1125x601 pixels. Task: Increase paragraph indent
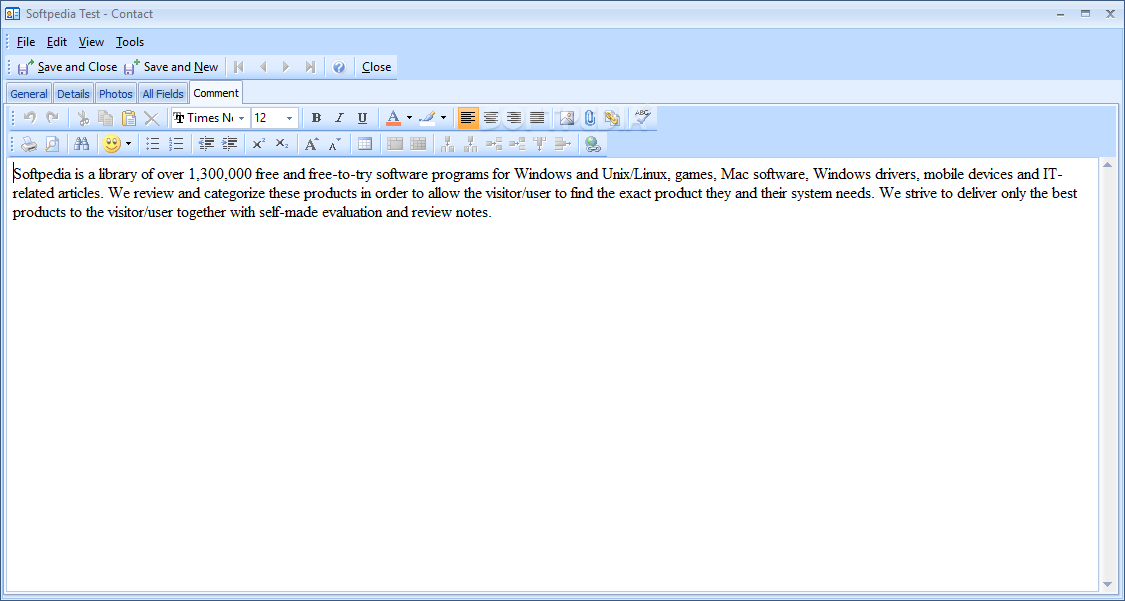[230, 144]
